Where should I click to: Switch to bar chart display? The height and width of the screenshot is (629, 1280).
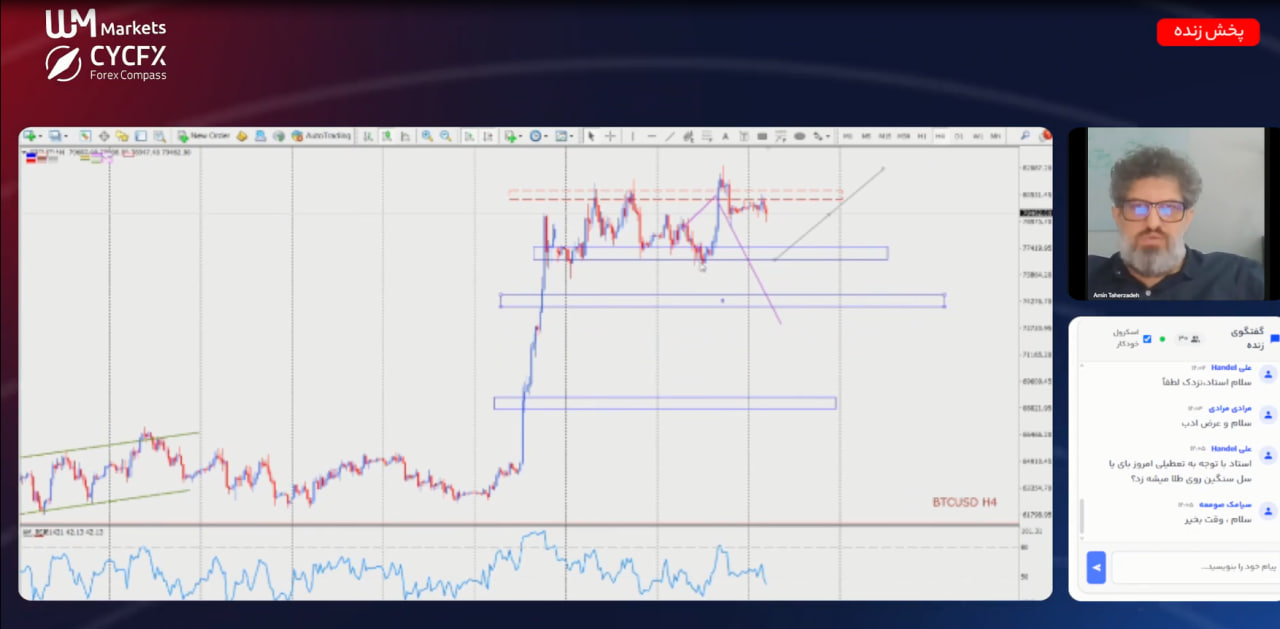coord(368,136)
